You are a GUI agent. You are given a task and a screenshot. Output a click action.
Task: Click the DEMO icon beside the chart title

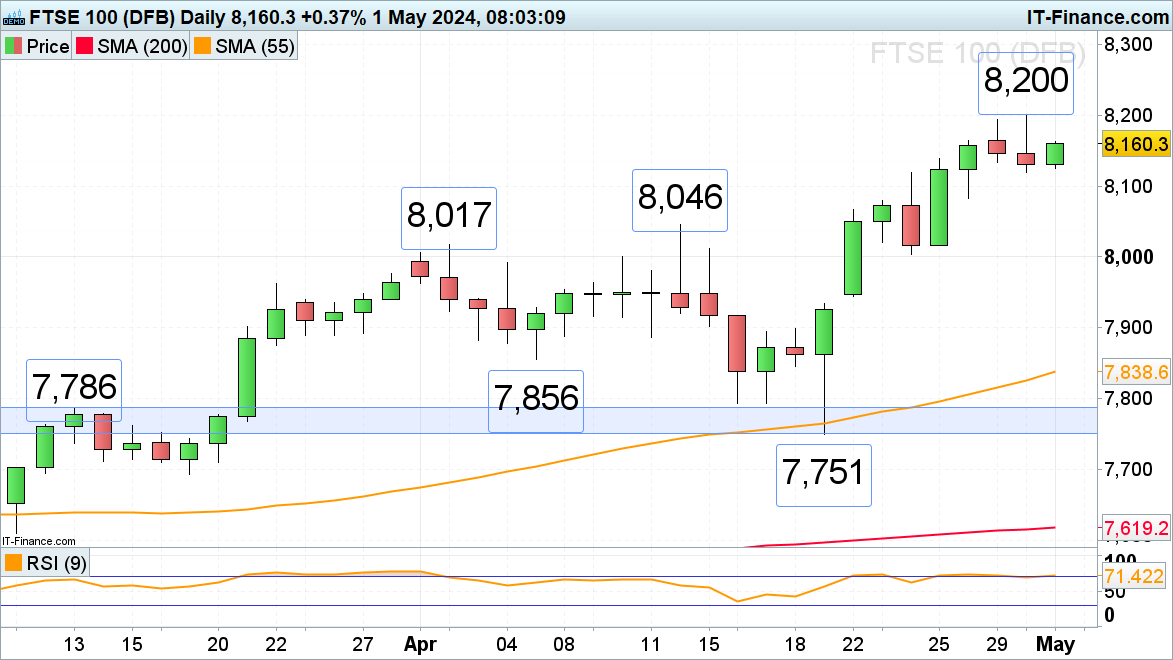pos(13,16)
